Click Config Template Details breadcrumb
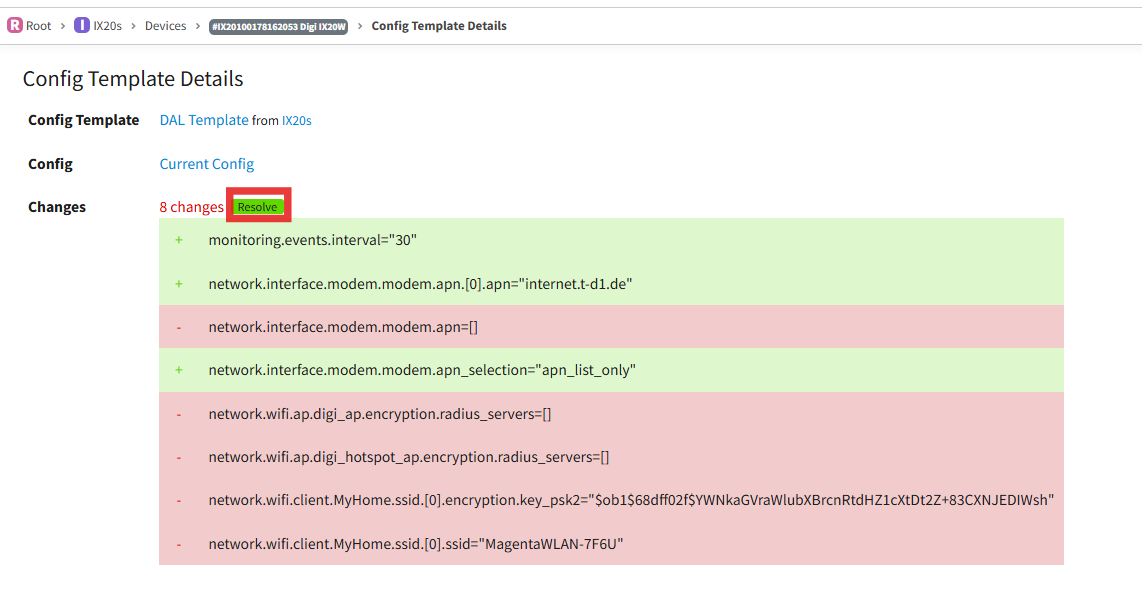Viewport: 1142px width, 603px height. (439, 25)
